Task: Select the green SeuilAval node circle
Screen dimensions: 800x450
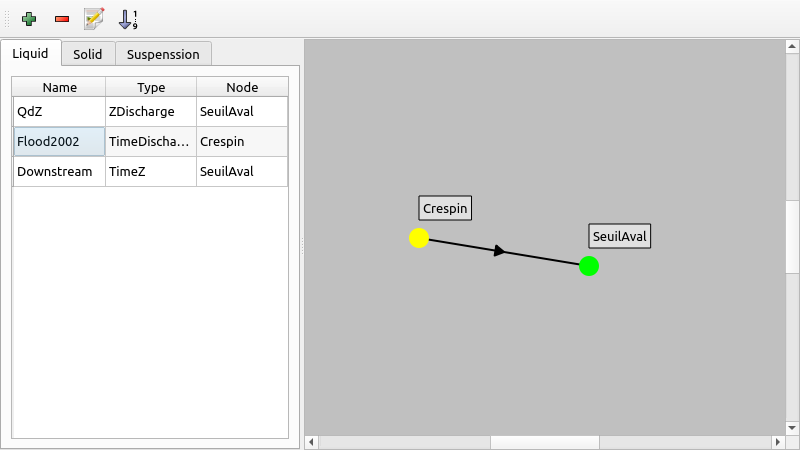Action: point(589,266)
